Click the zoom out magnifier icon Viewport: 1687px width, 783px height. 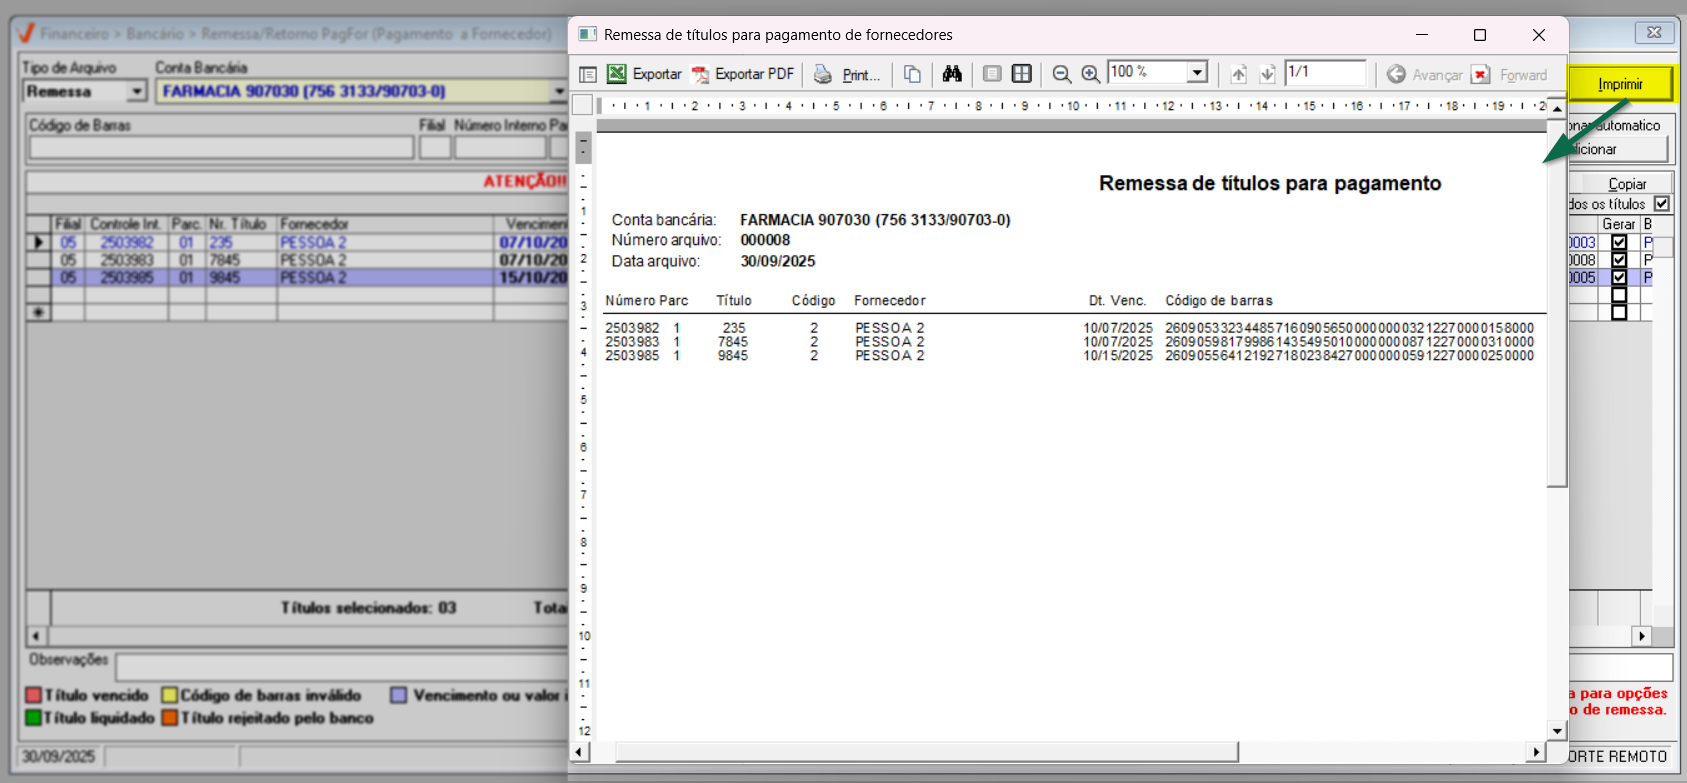click(1062, 74)
